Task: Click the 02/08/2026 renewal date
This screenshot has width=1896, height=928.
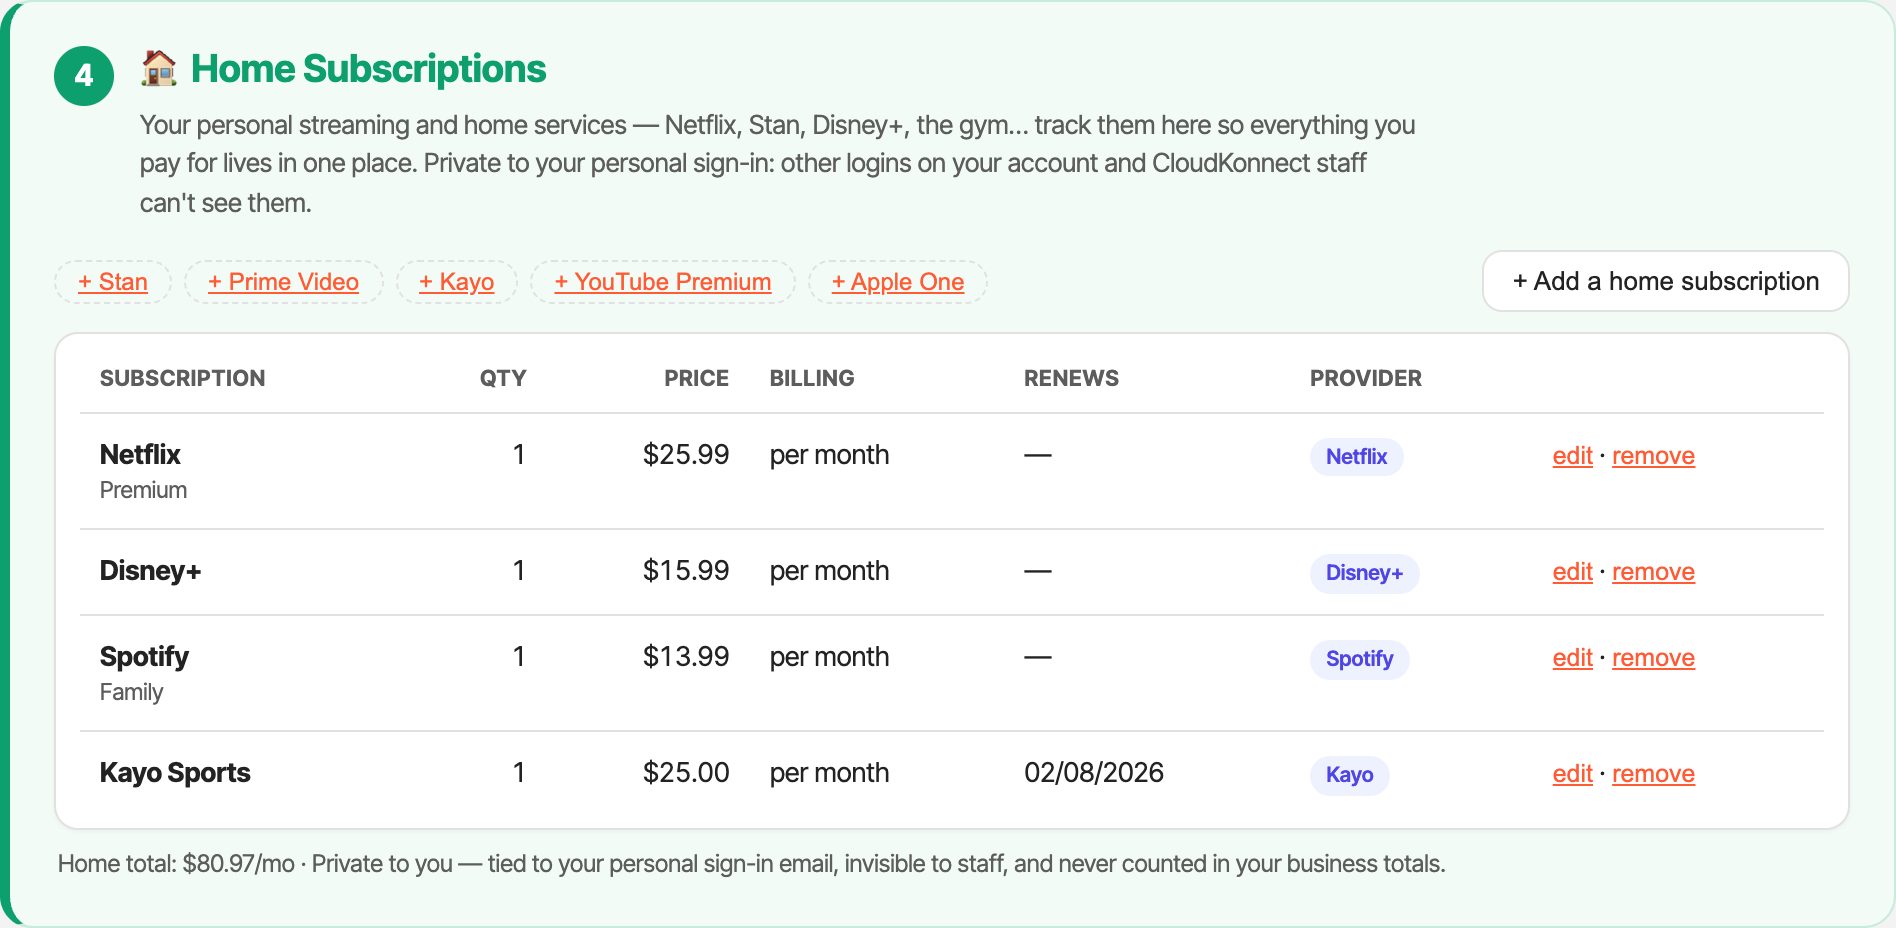Action: tap(1094, 773)
